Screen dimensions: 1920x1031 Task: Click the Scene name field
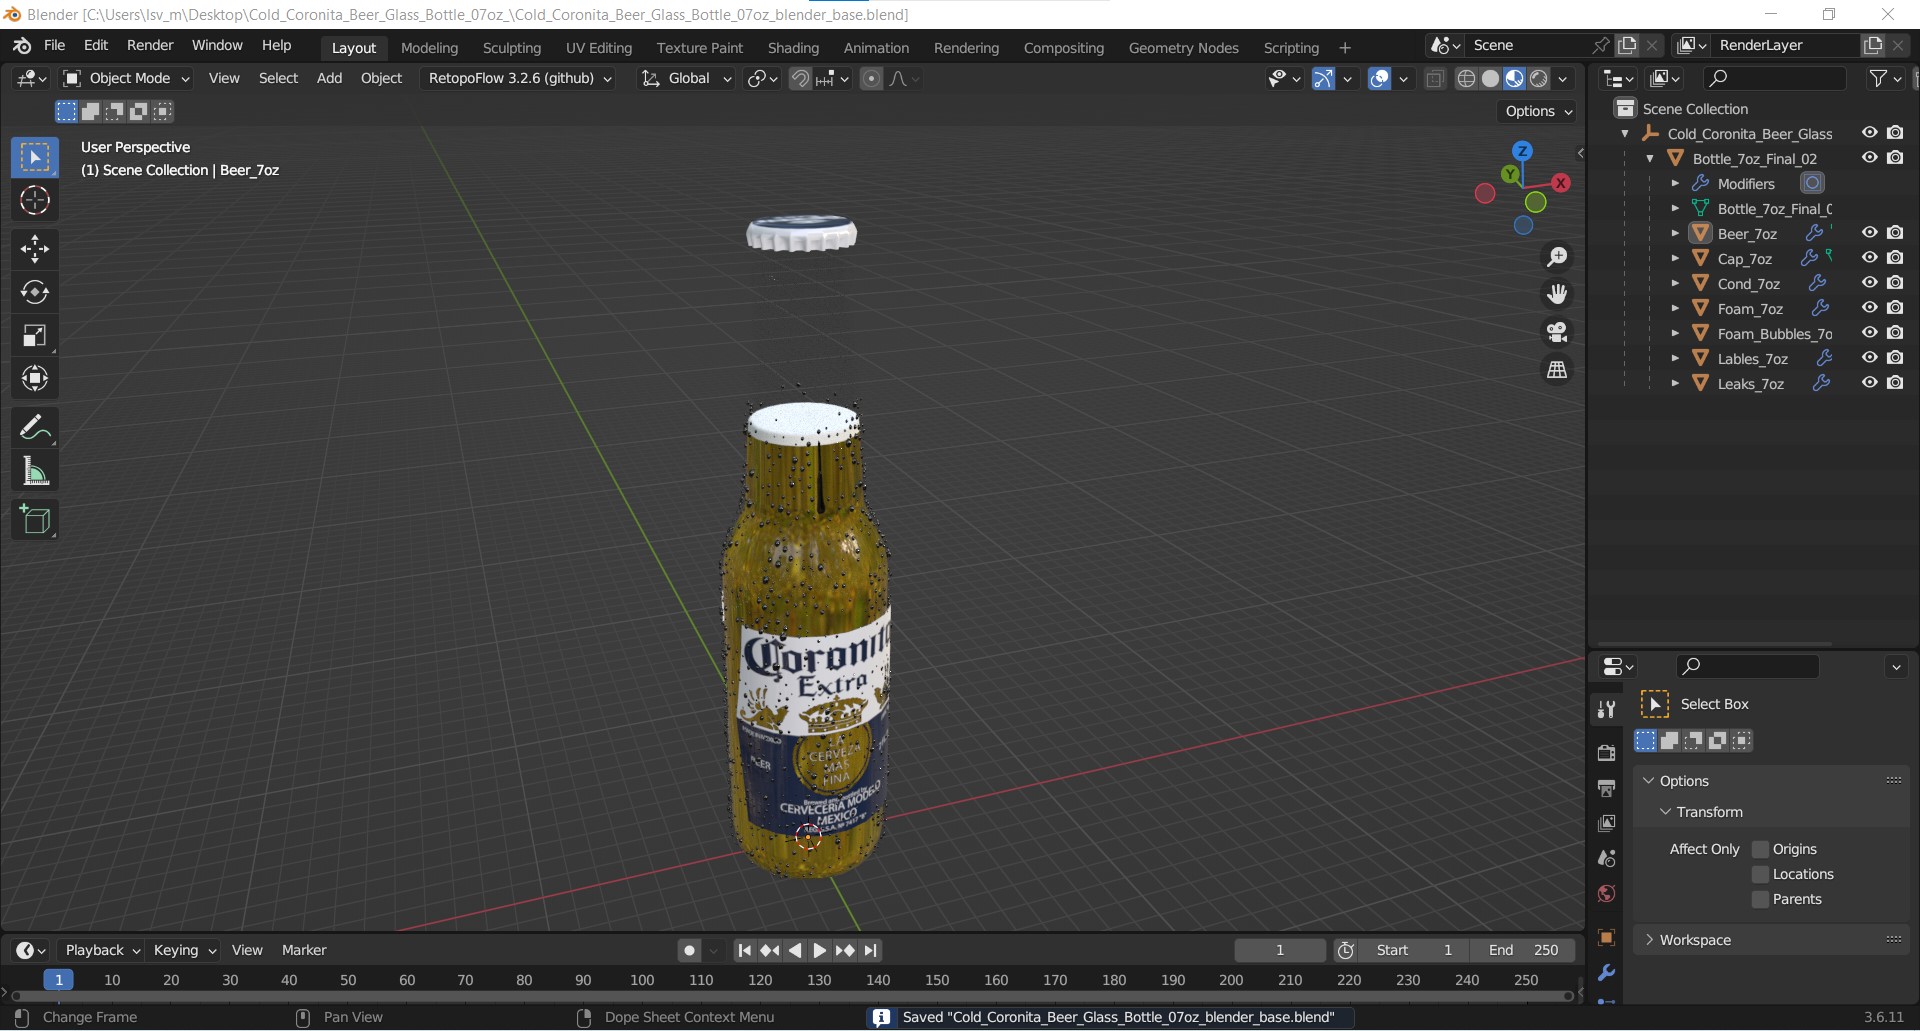pyautogui.click(x=1530, y=45)
